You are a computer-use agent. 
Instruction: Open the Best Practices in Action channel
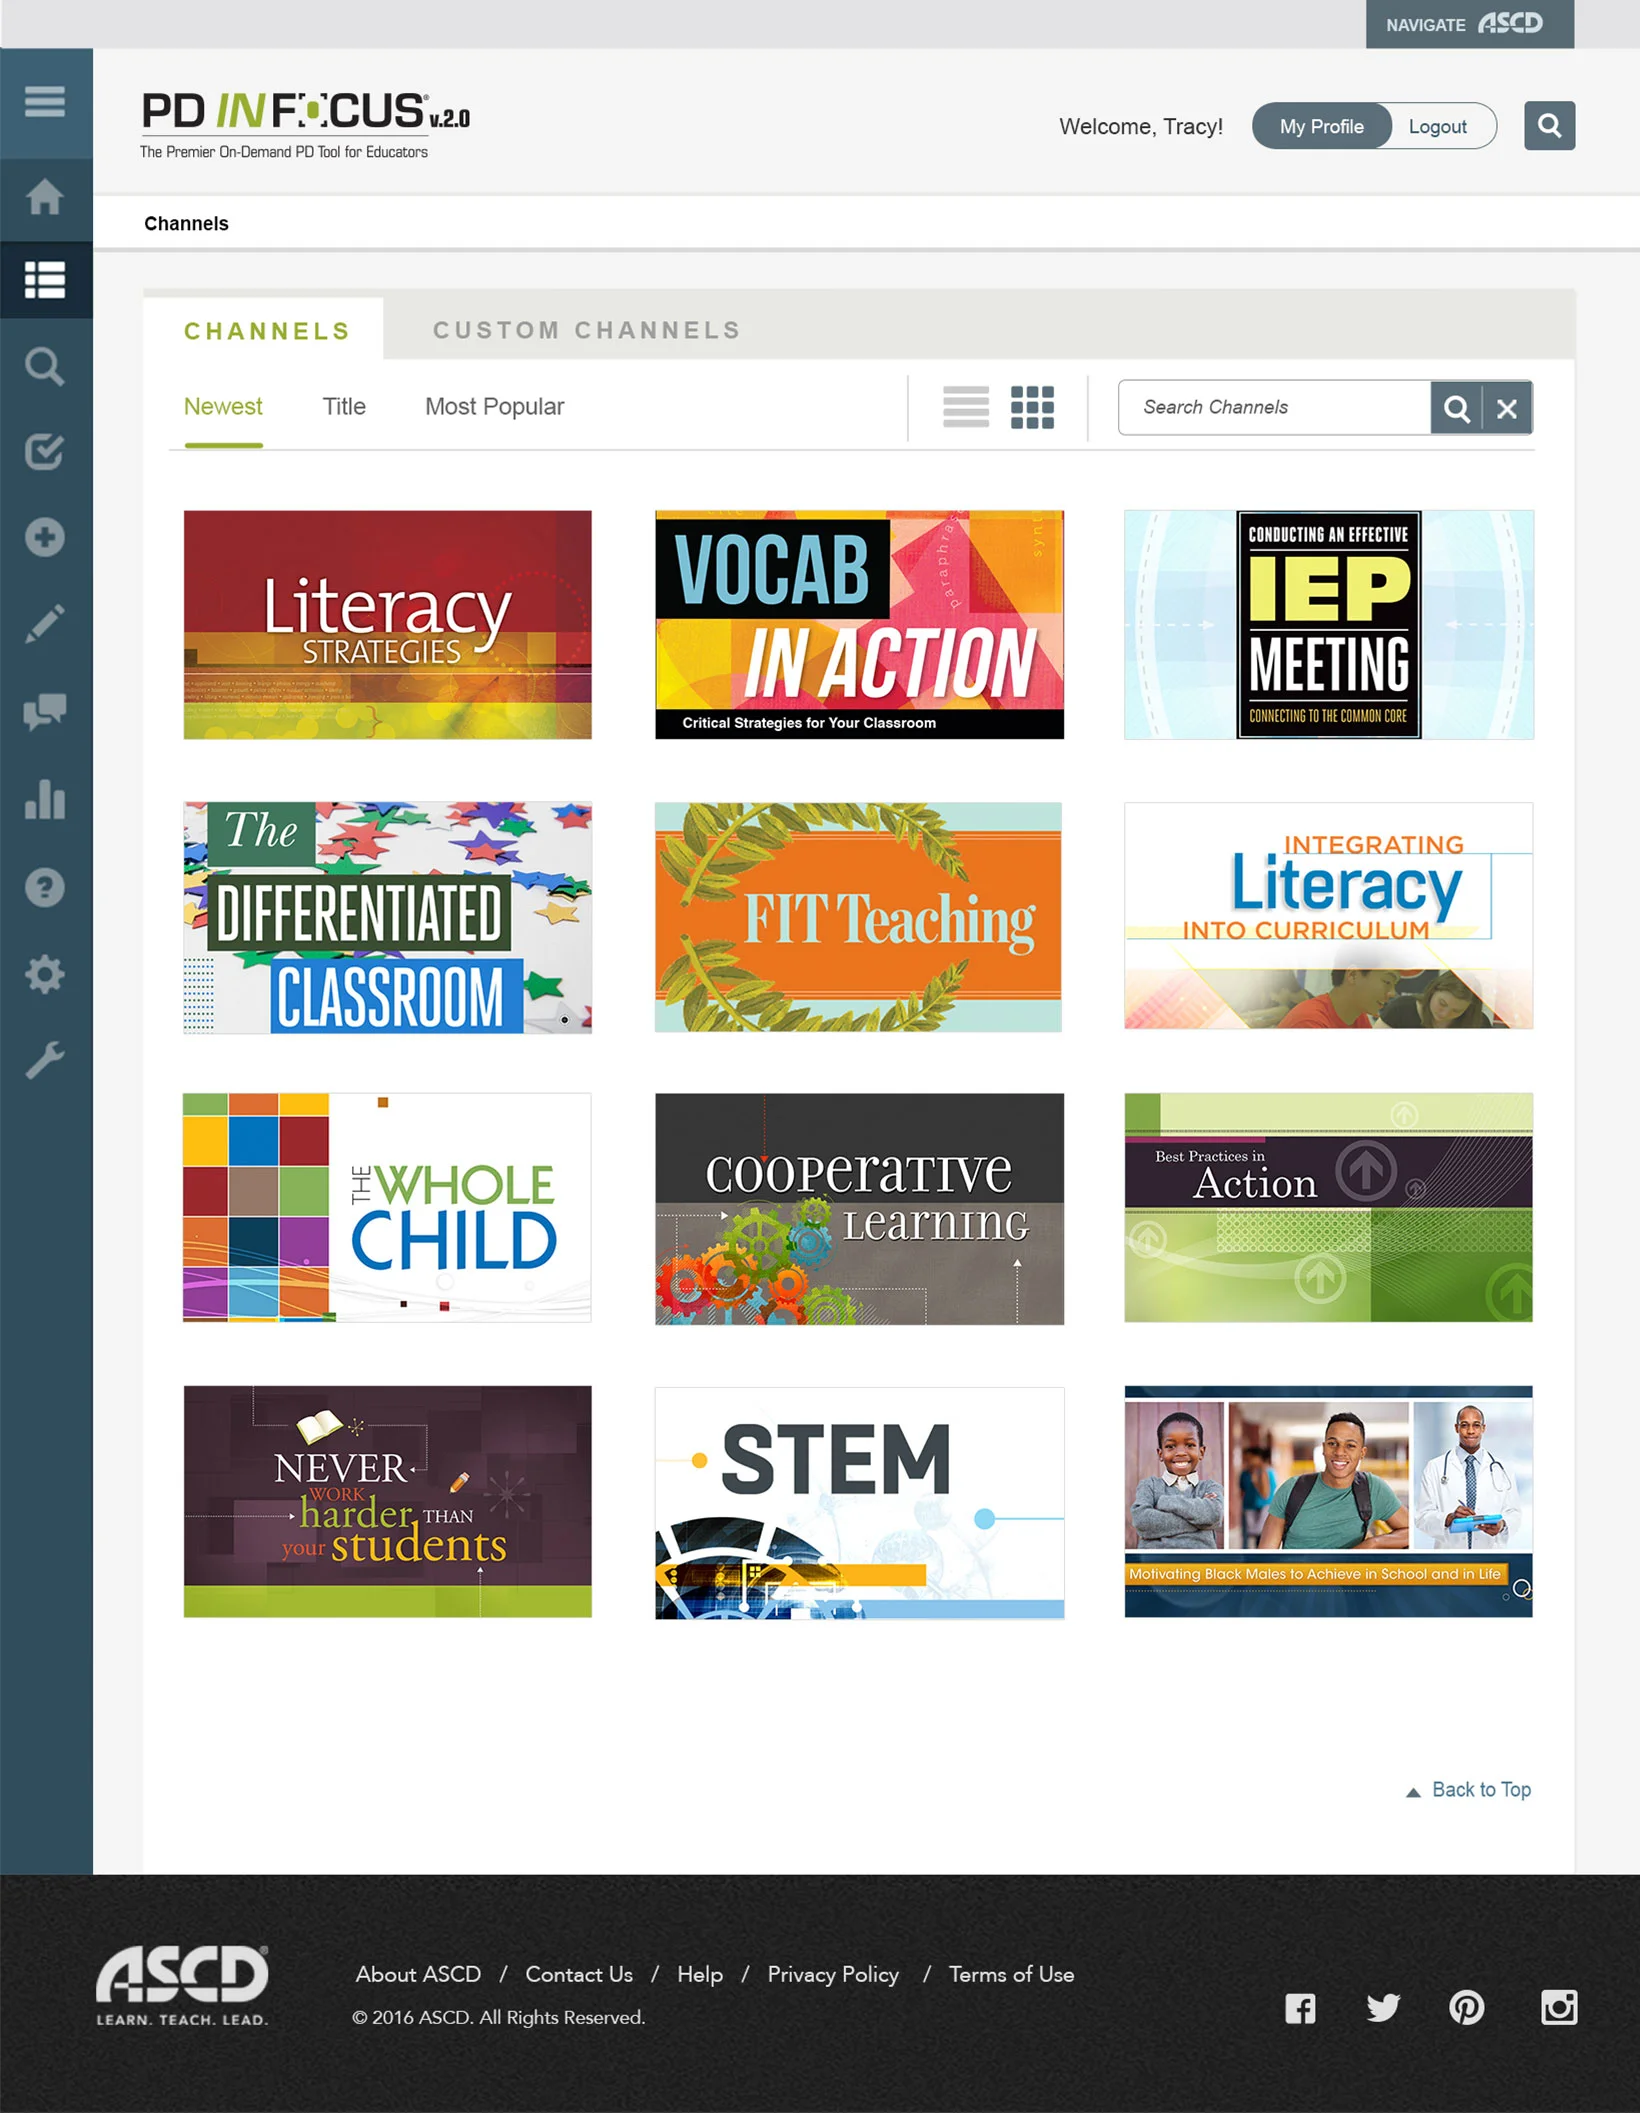(x=1329, y=1207)
